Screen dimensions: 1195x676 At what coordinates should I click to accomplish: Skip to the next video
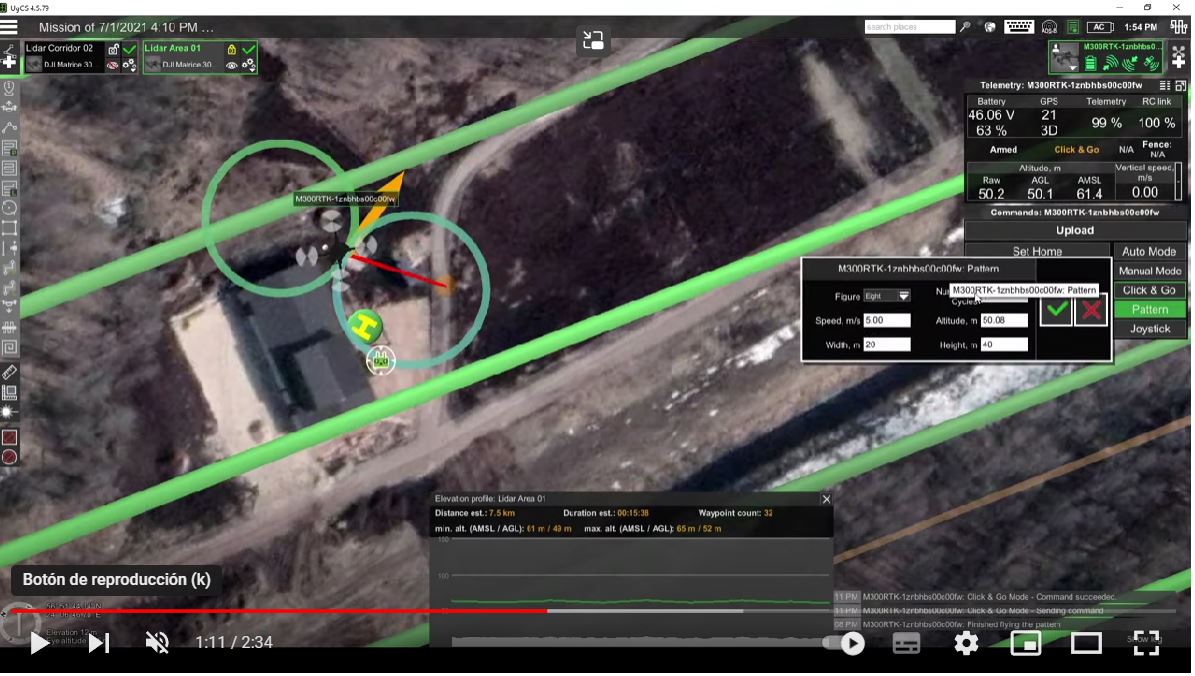tap(99, 643)
